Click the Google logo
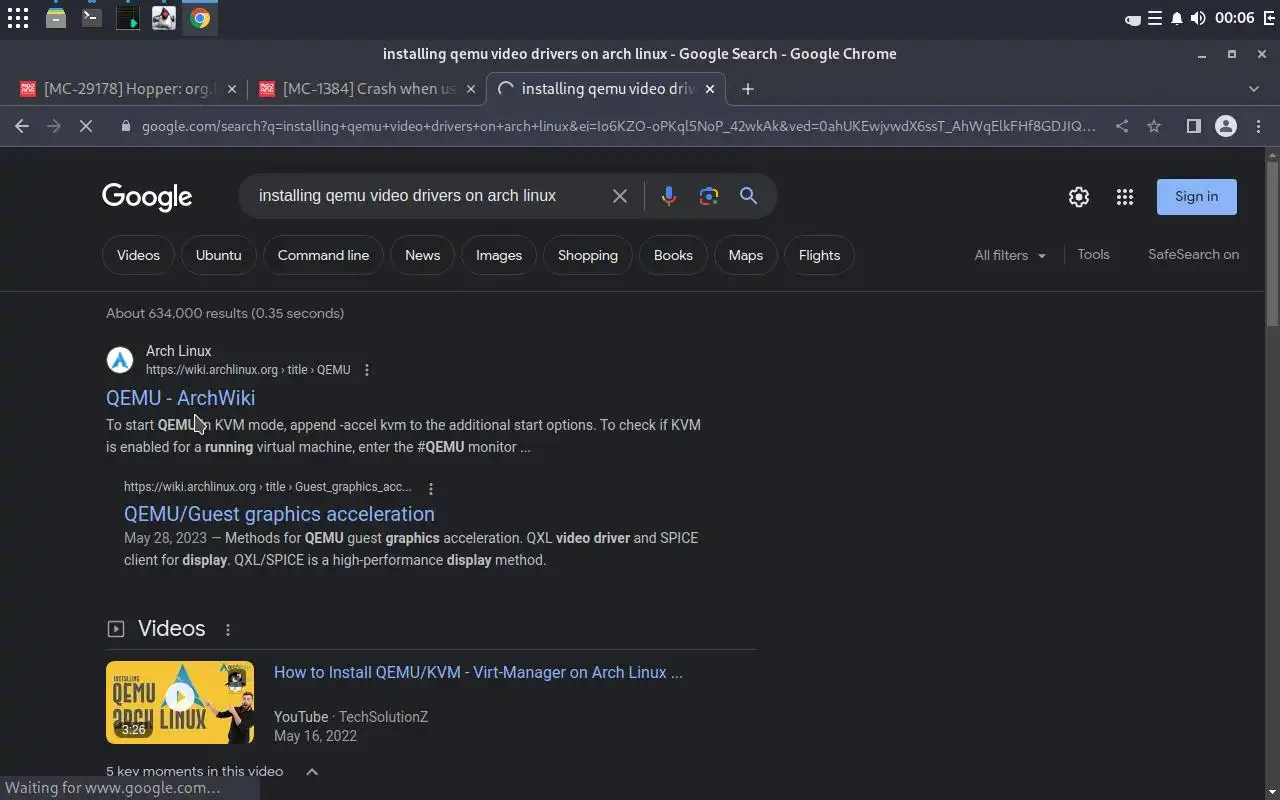The width and height of the screenshot is (1280, 800). [x=147, y=197]
